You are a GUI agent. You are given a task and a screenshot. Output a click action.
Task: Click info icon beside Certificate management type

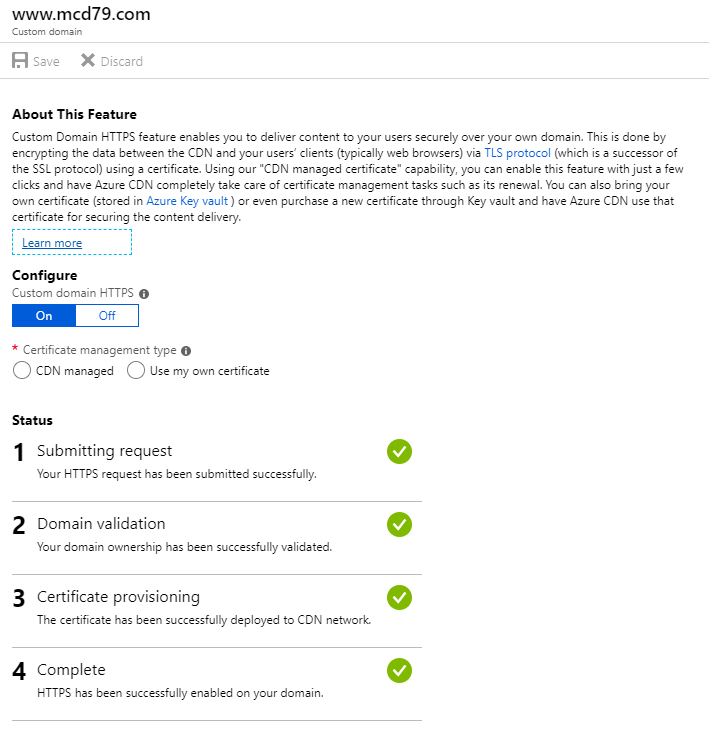click(187, 351)
